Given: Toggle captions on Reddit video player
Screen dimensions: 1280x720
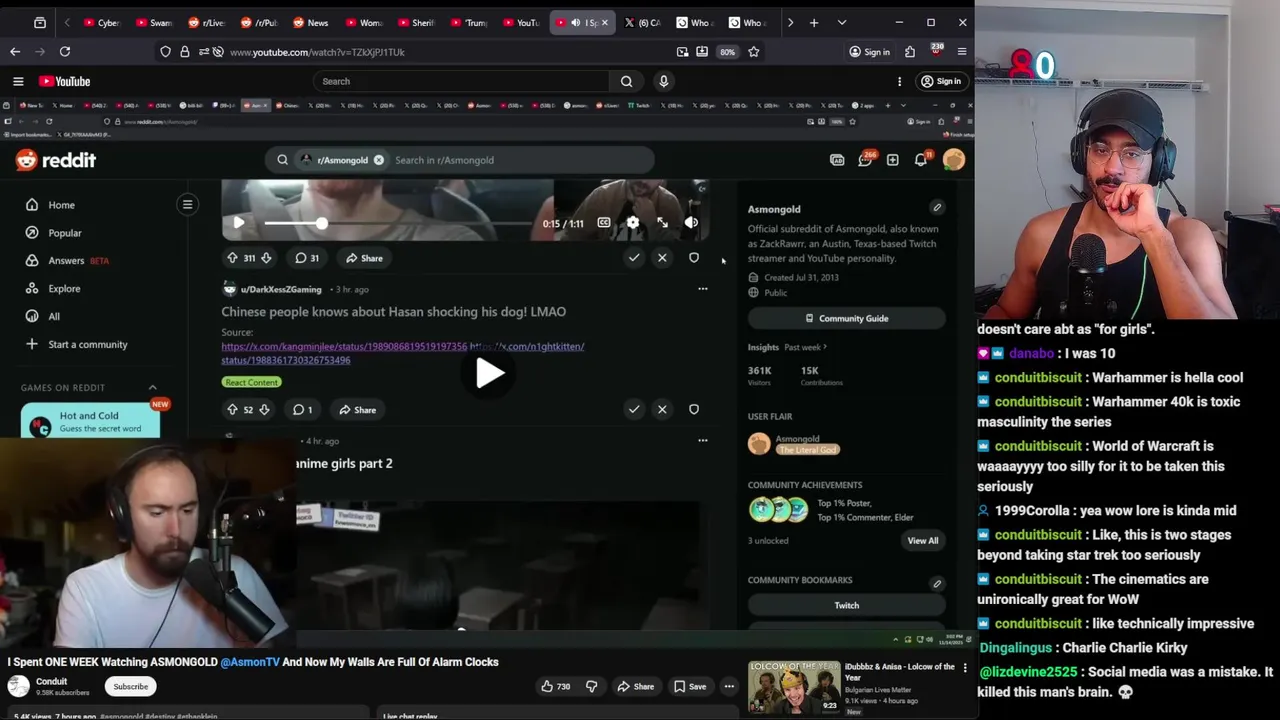Looking at the screenshot, I should point(604,223).
